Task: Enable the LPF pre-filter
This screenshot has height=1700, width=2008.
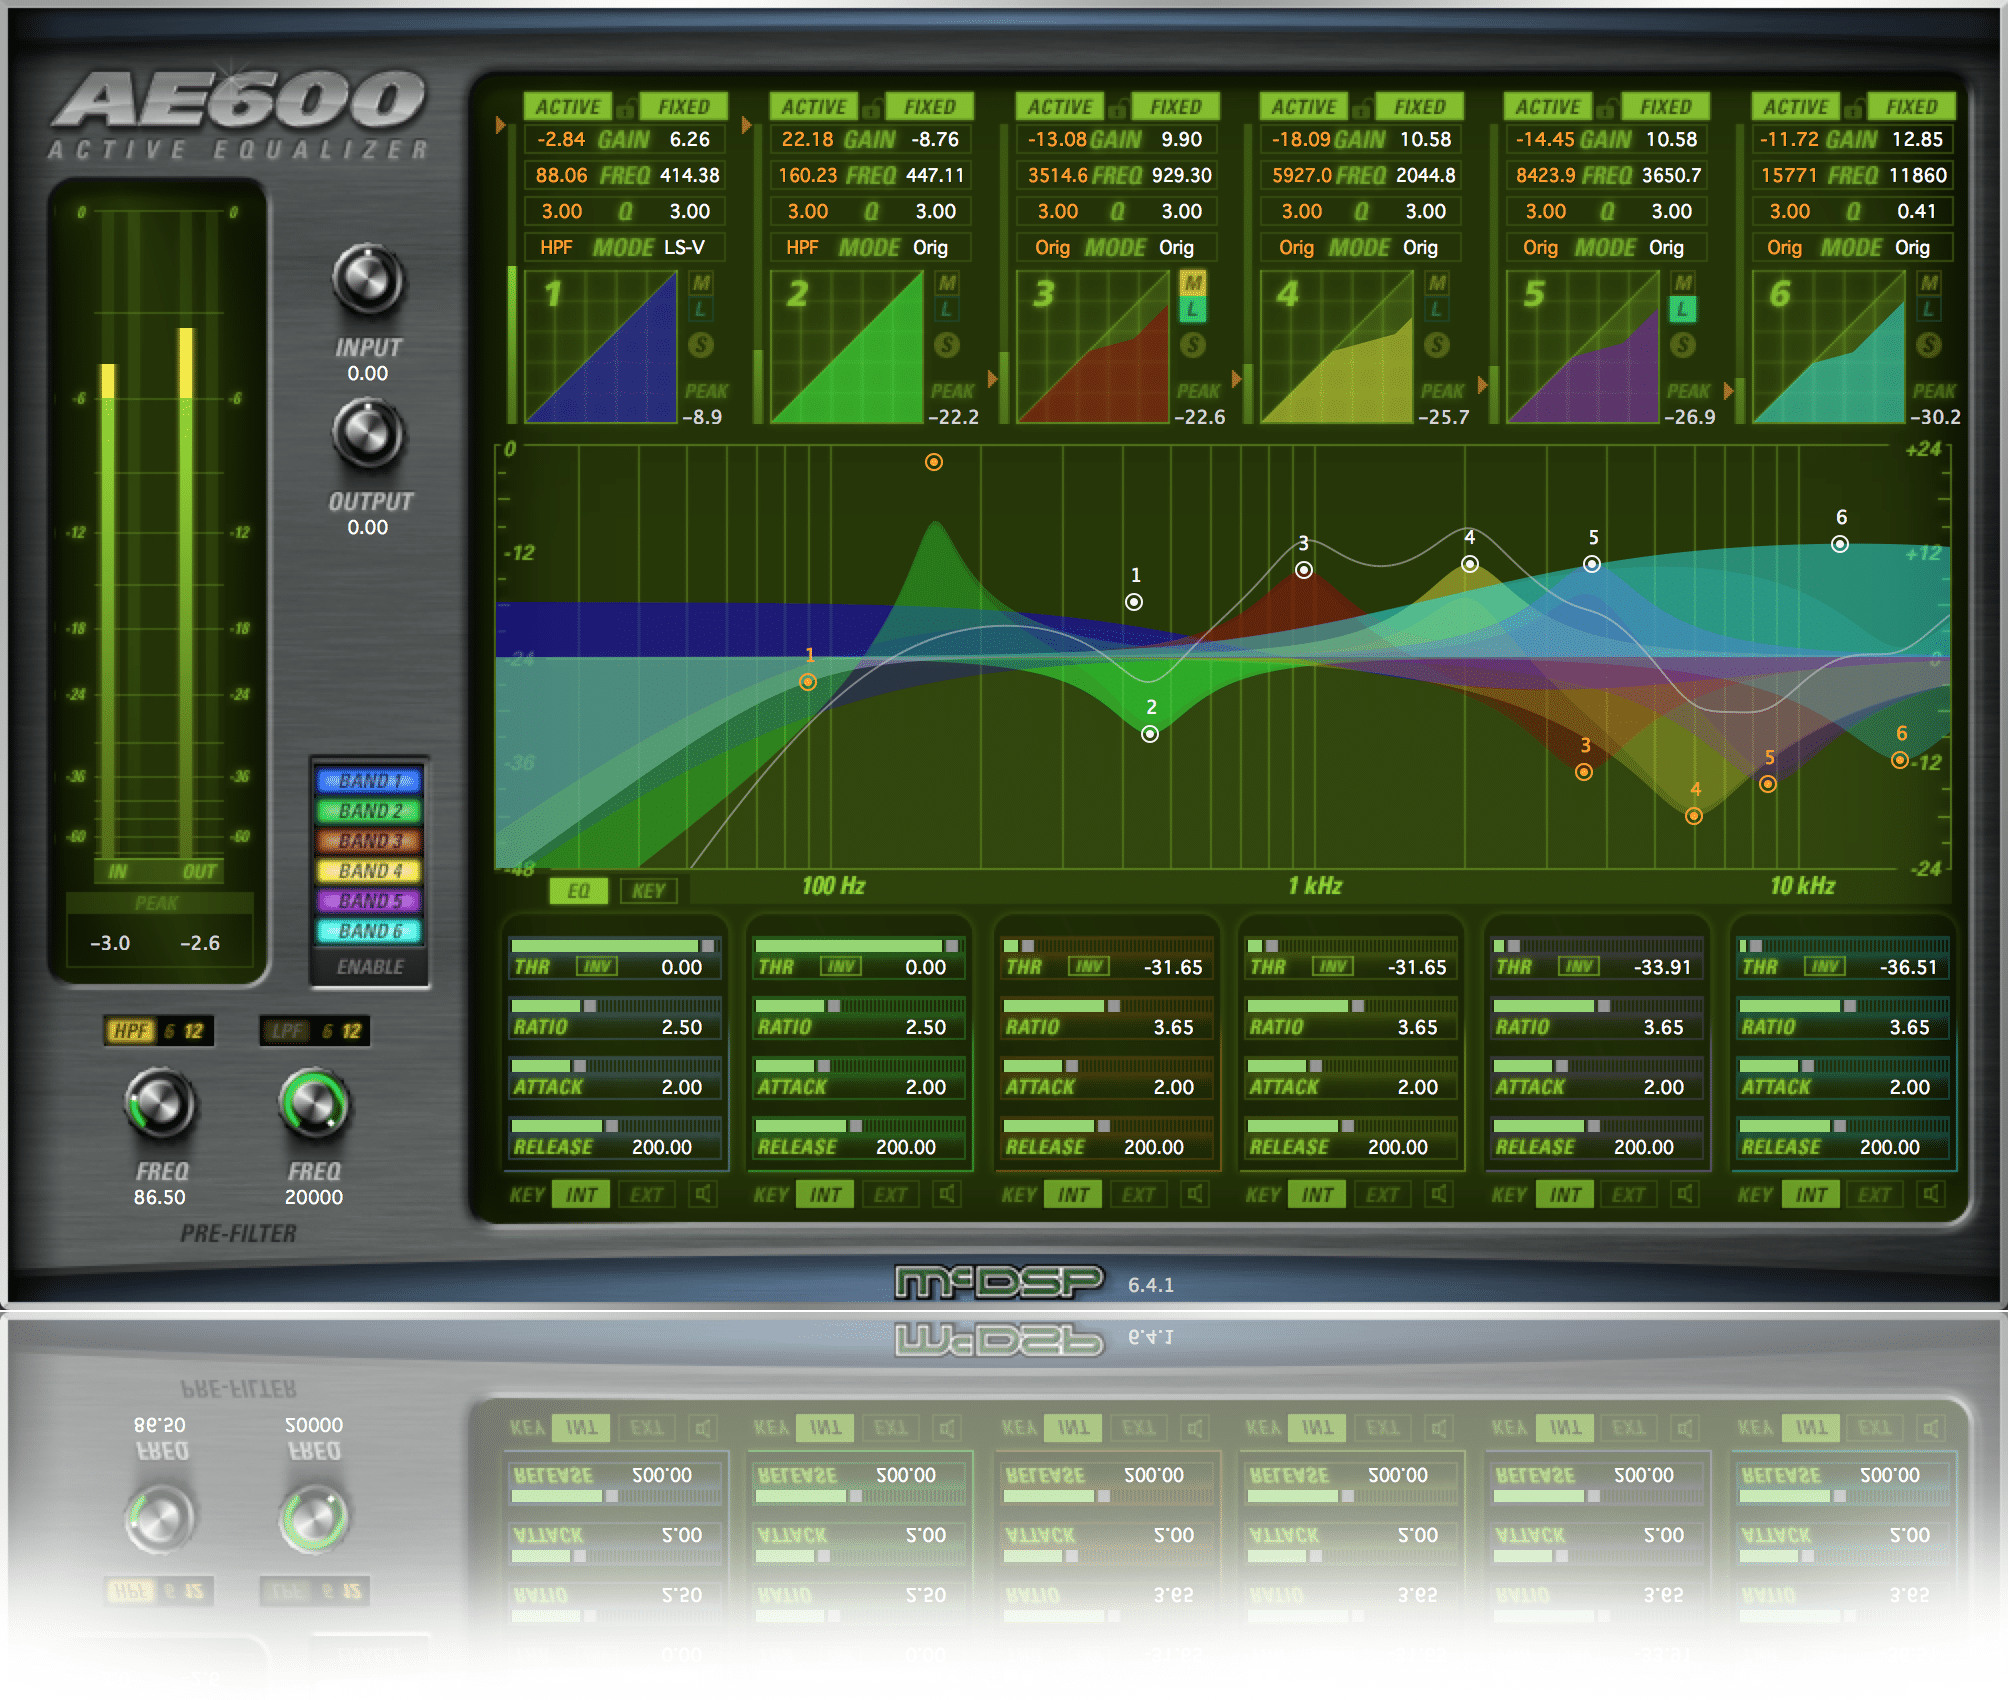Action: pyautogui.click(x=287, y=1032)
